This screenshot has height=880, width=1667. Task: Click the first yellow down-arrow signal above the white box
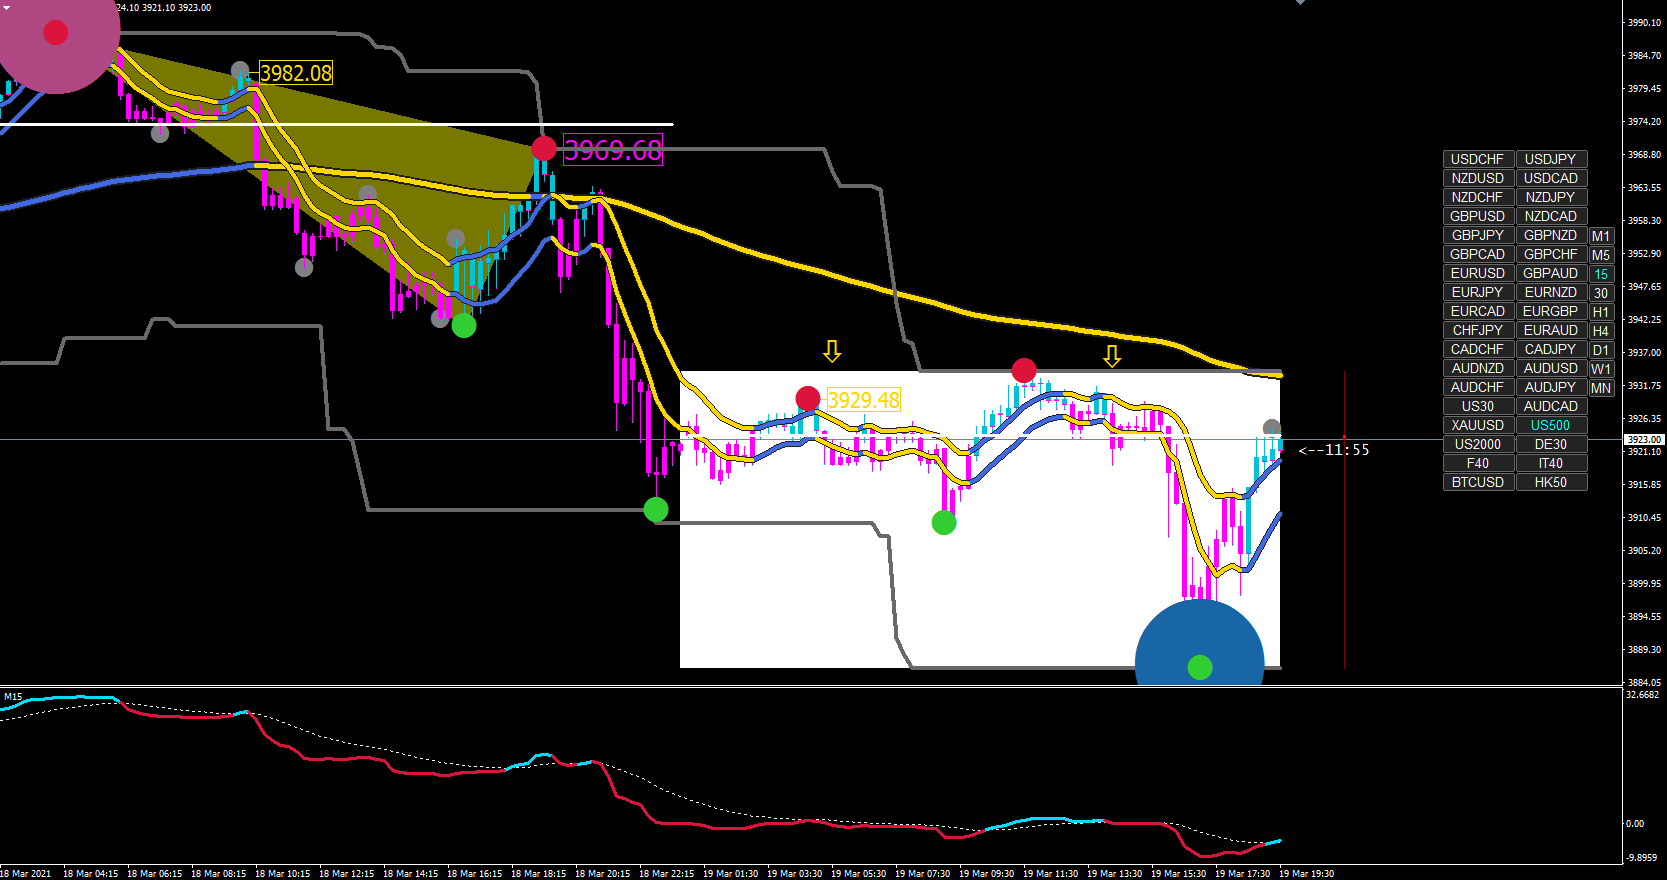(832, 351)
